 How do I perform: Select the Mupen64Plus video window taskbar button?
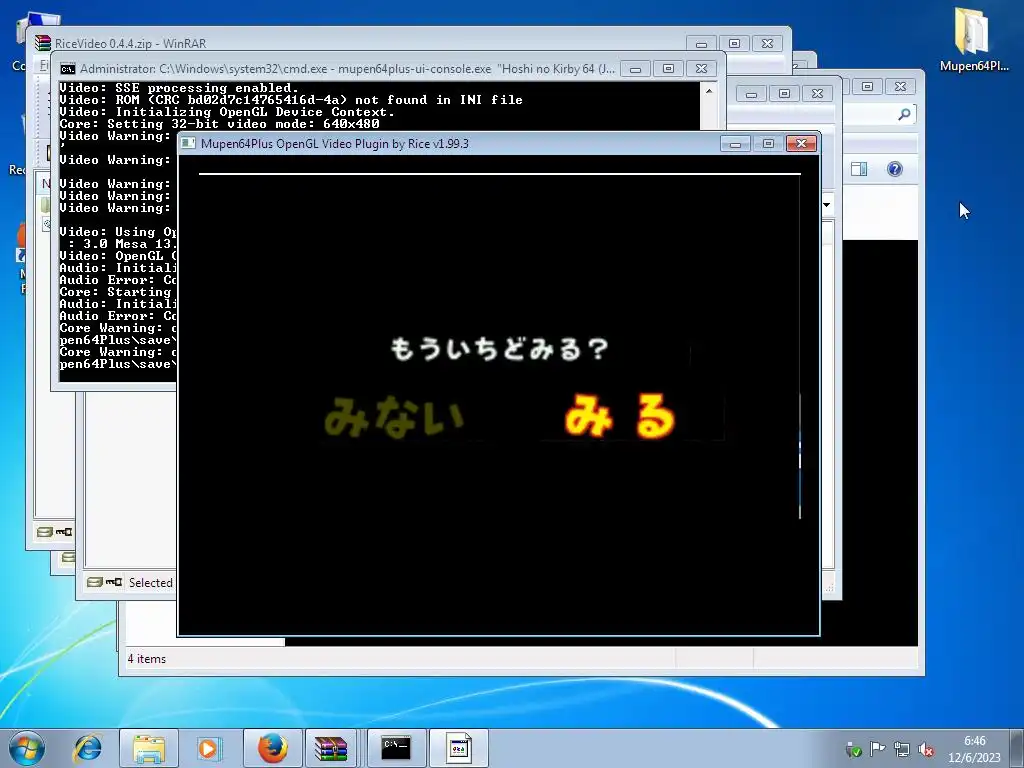tap(458, 748)
